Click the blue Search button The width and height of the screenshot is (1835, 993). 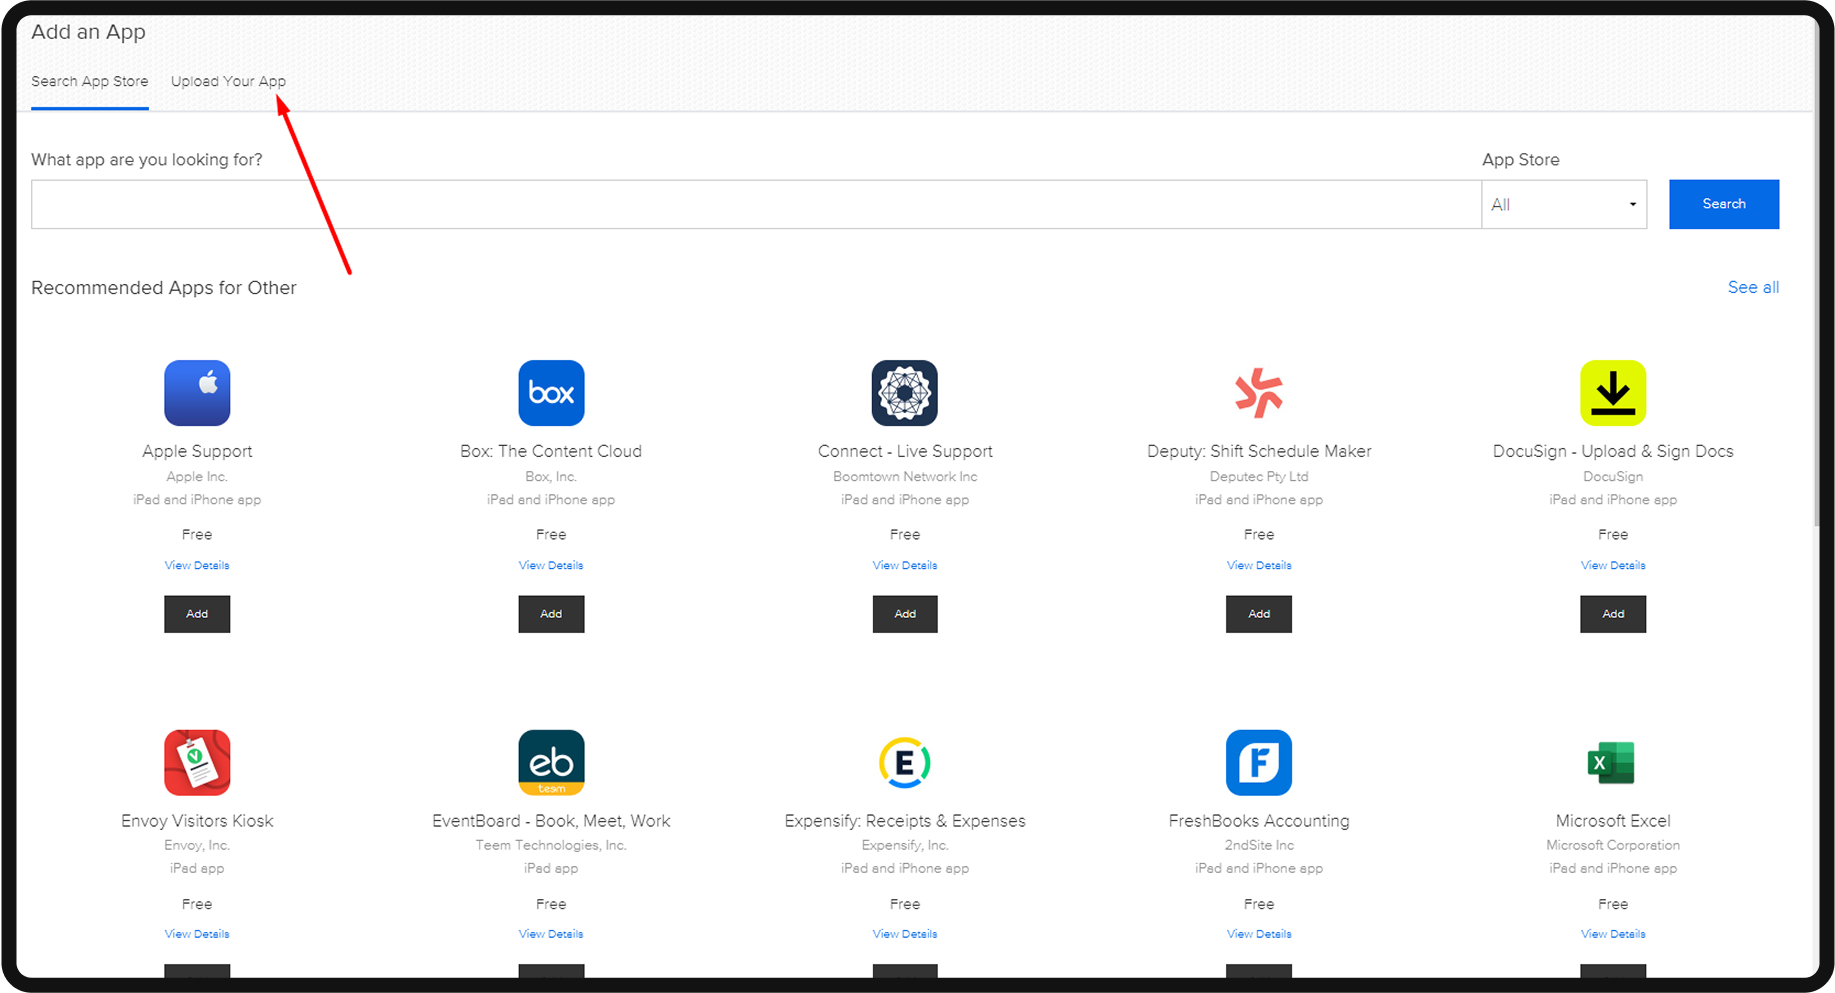(x=1724, y=204)
